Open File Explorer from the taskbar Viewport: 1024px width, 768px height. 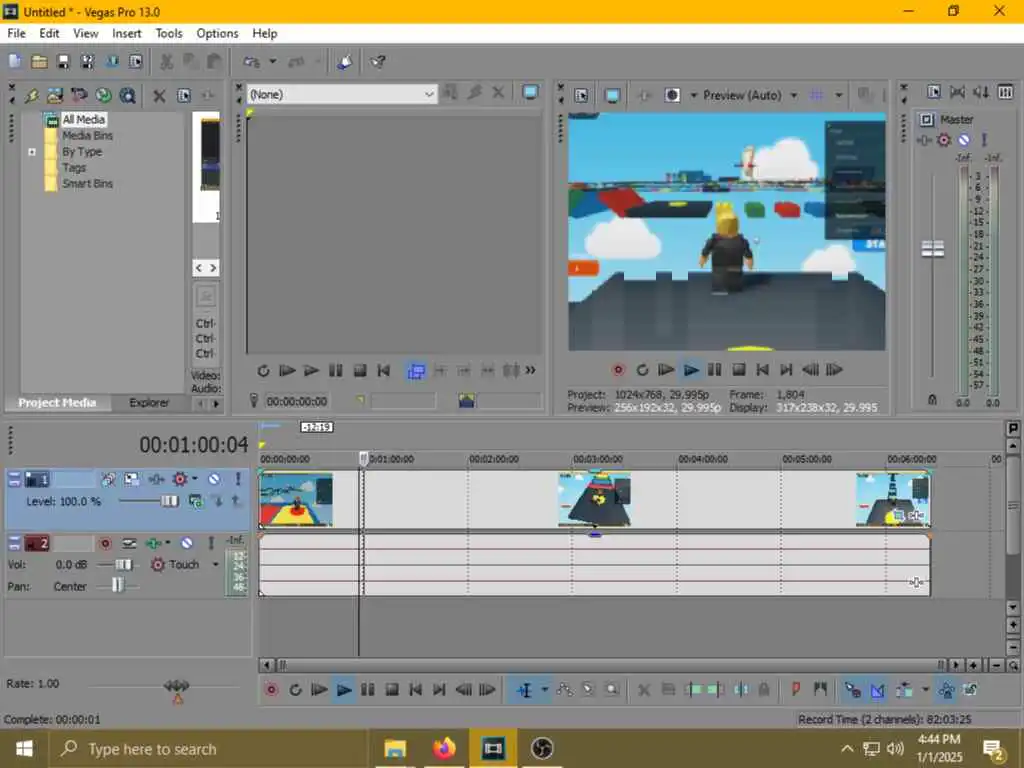click(395, 748)
